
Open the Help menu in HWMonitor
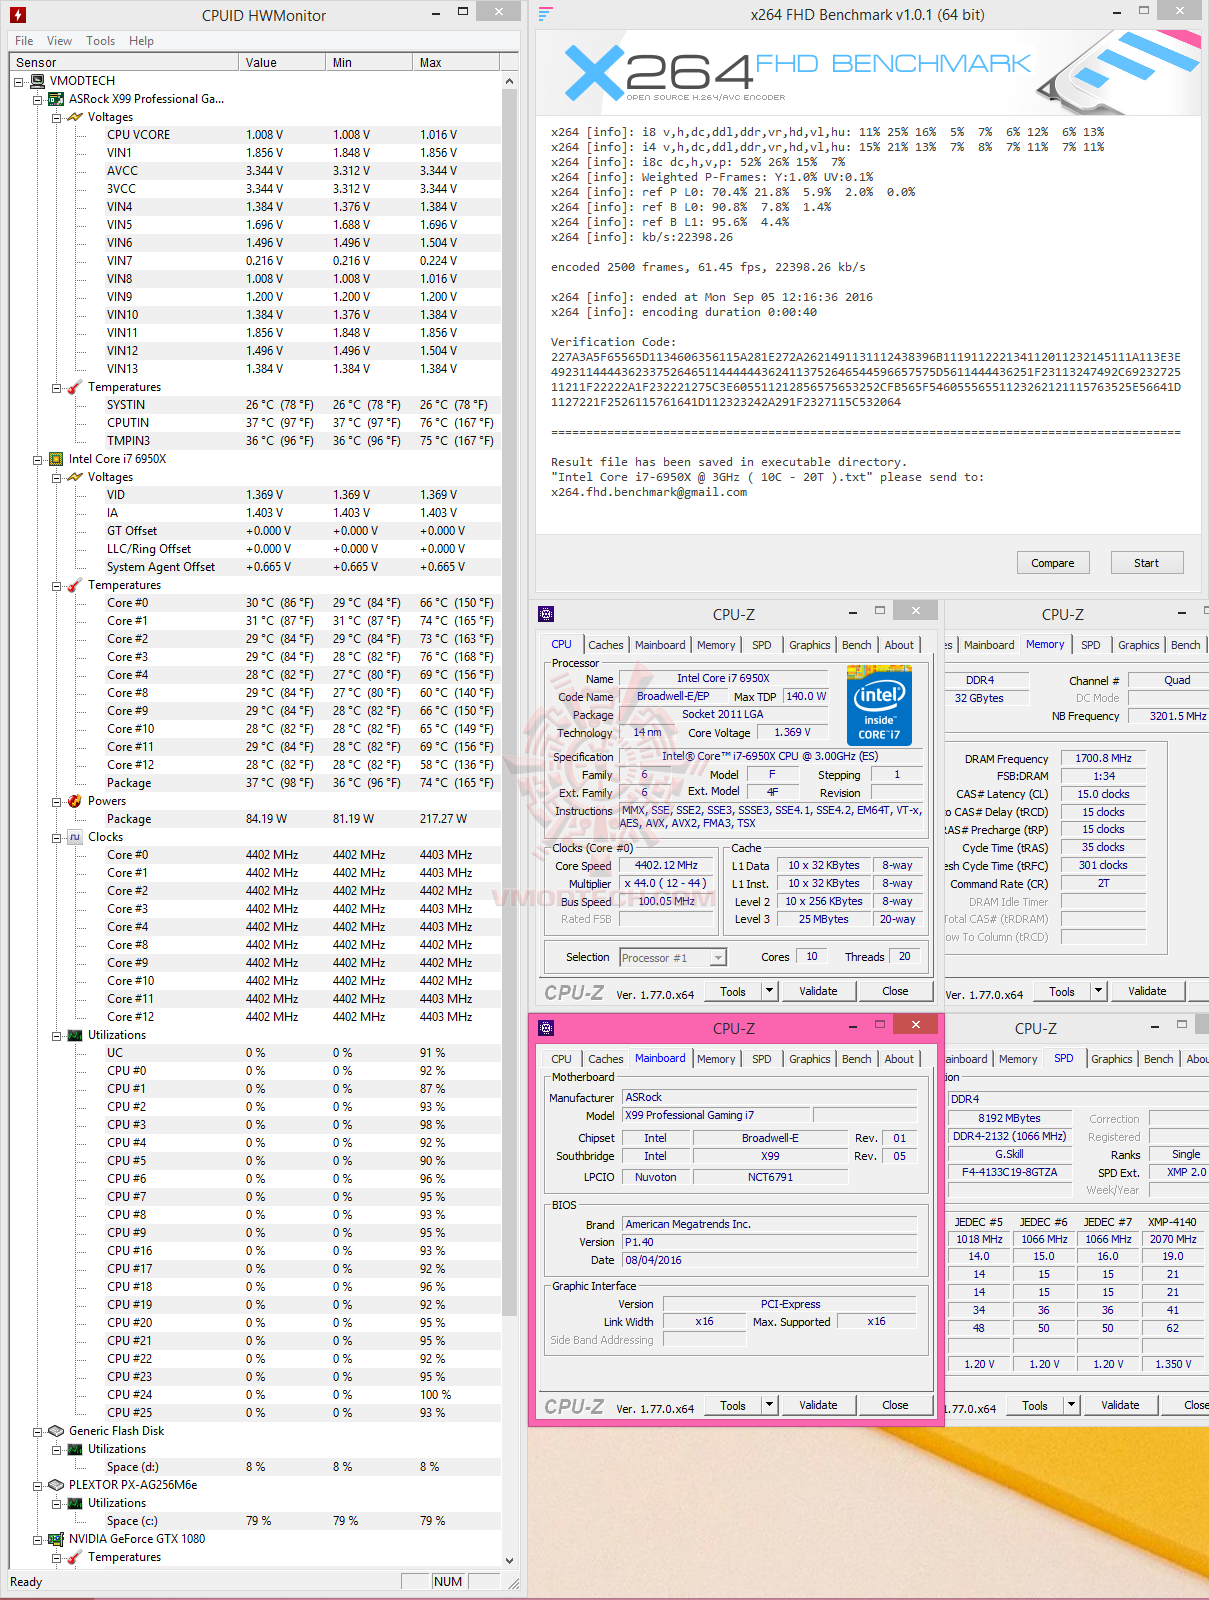click(x=141, y=41)
